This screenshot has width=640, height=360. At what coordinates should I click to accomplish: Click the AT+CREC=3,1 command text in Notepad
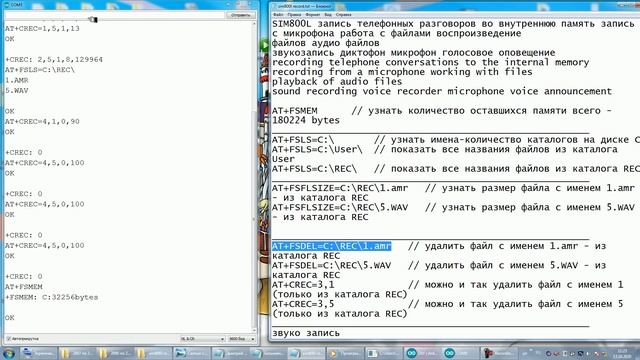(303, 284)
